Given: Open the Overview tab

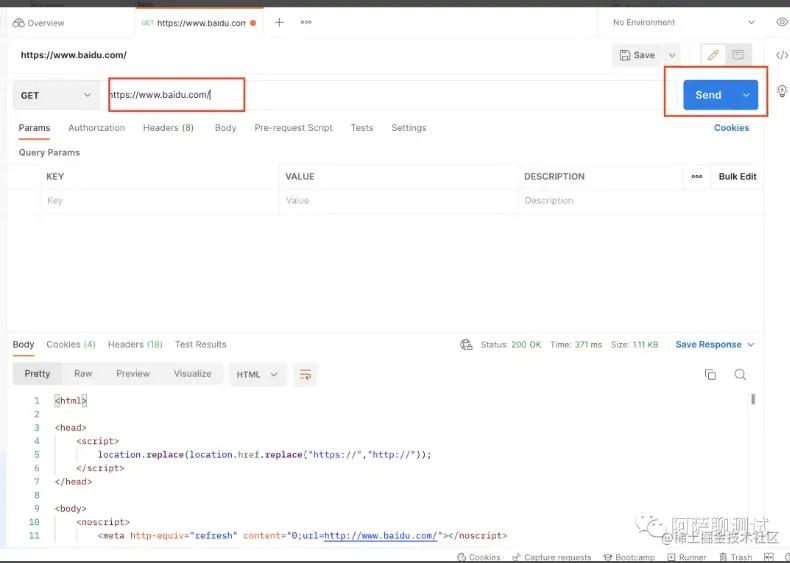Looking at the screenshot, I should tap(39, 23).
